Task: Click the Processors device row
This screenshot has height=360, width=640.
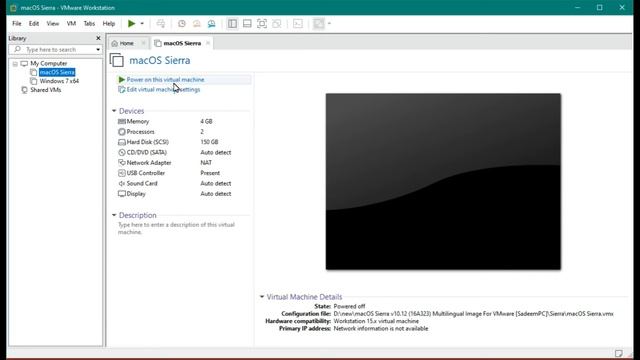Action: point(183,132)
